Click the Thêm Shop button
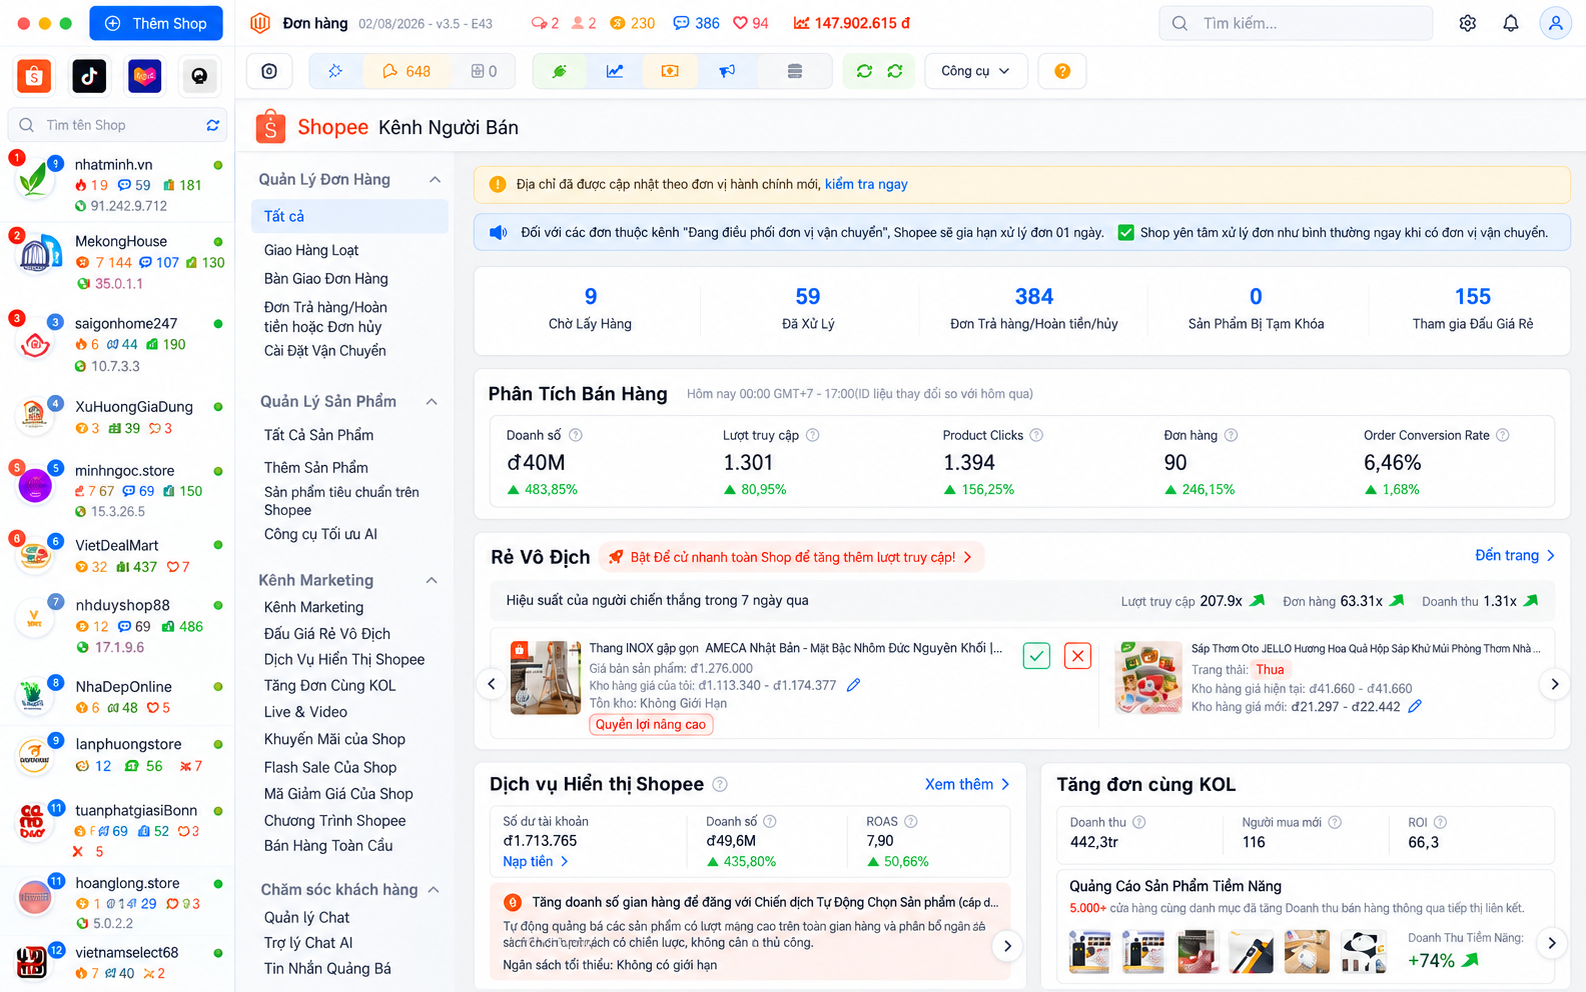 pos(156,23)
